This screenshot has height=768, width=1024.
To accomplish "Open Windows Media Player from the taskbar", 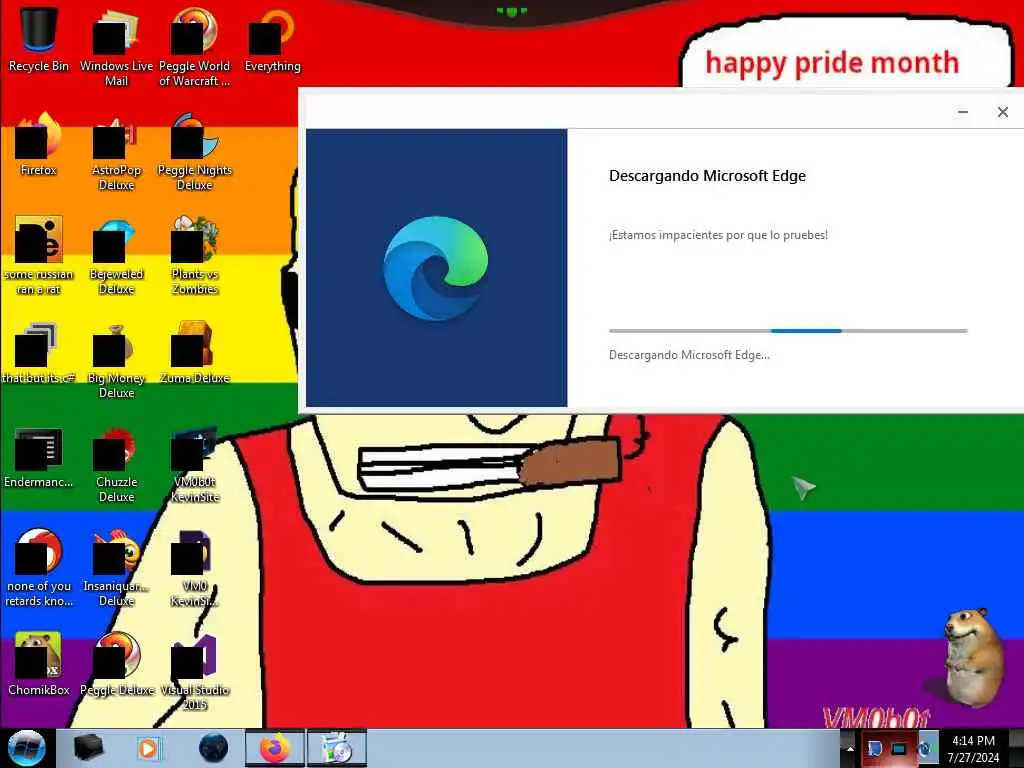I will click(x=148, y=748).
